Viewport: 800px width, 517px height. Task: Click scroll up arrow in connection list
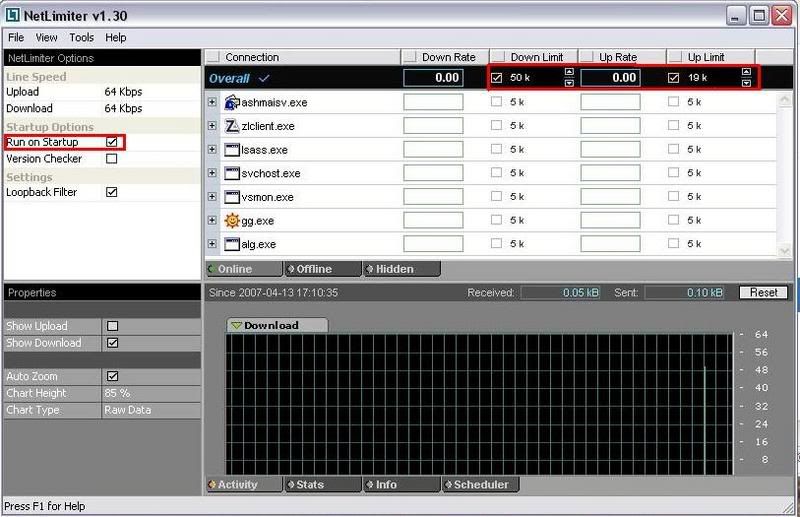[x=785, y=100]
